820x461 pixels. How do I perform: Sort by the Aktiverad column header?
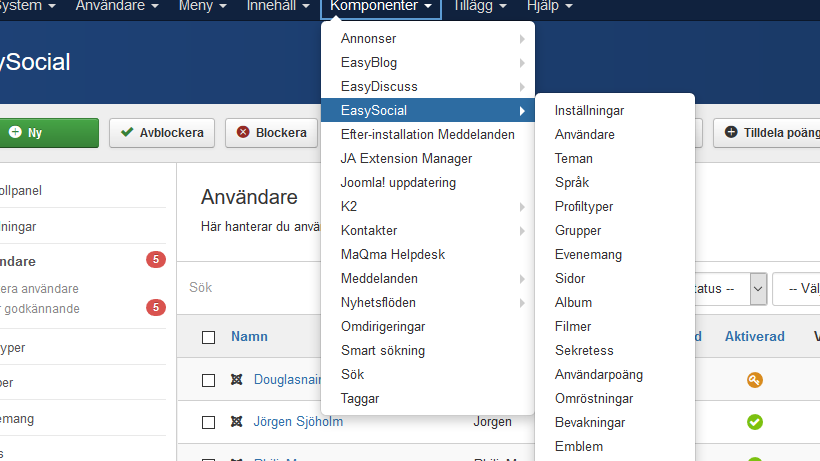754,337
